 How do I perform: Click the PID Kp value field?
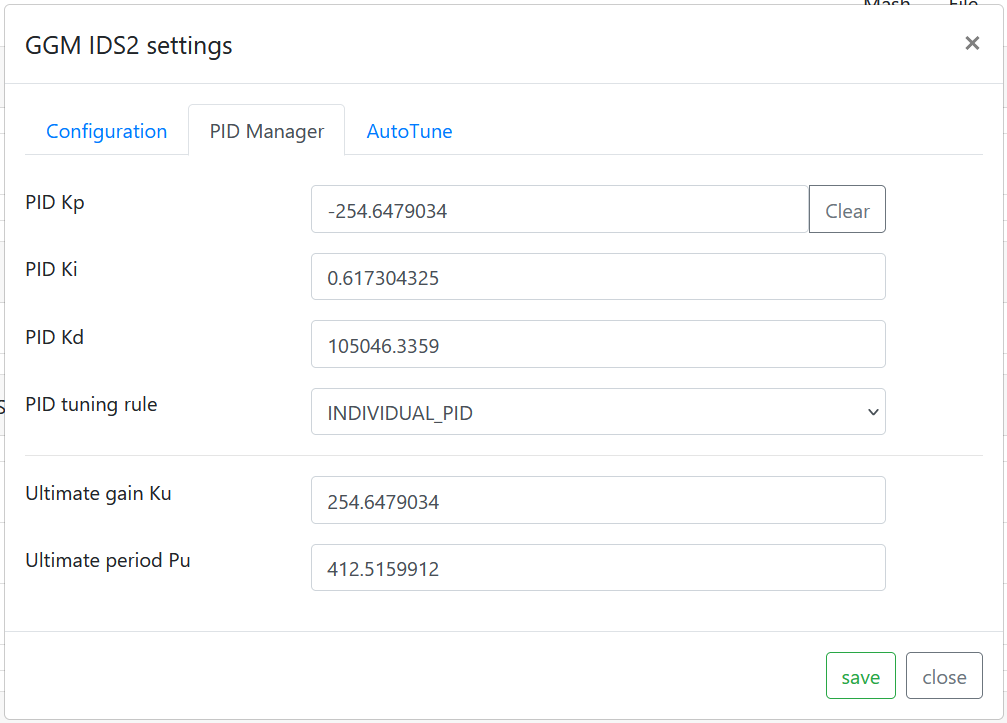(x=559, y=210)
